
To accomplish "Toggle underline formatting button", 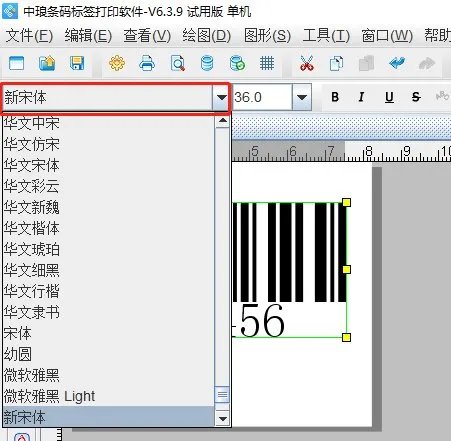I will click(389, 97).
